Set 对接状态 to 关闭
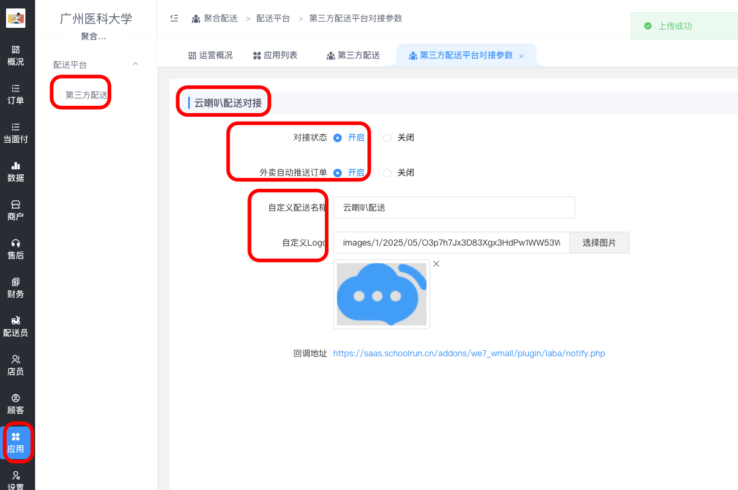The height and width of the screenshot is (490, 738). coord(387,137)
